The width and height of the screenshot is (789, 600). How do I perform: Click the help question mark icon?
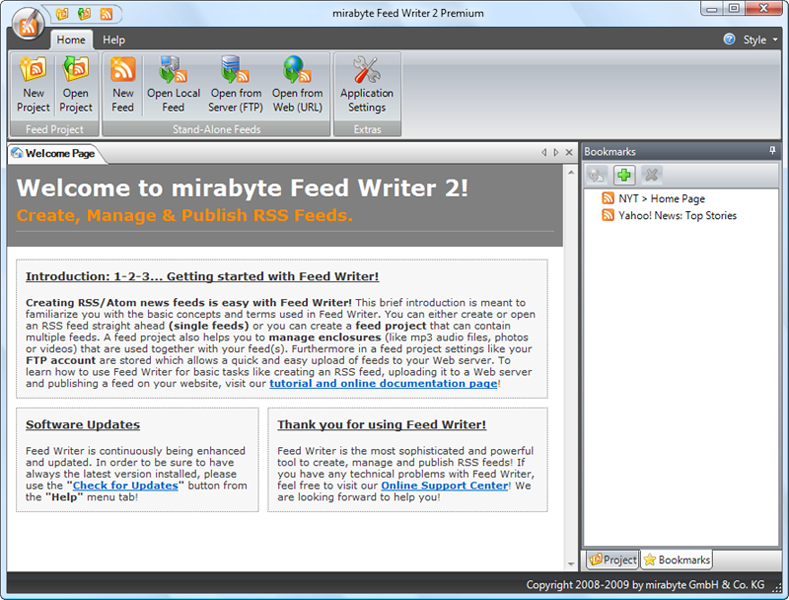pos(729,40)
